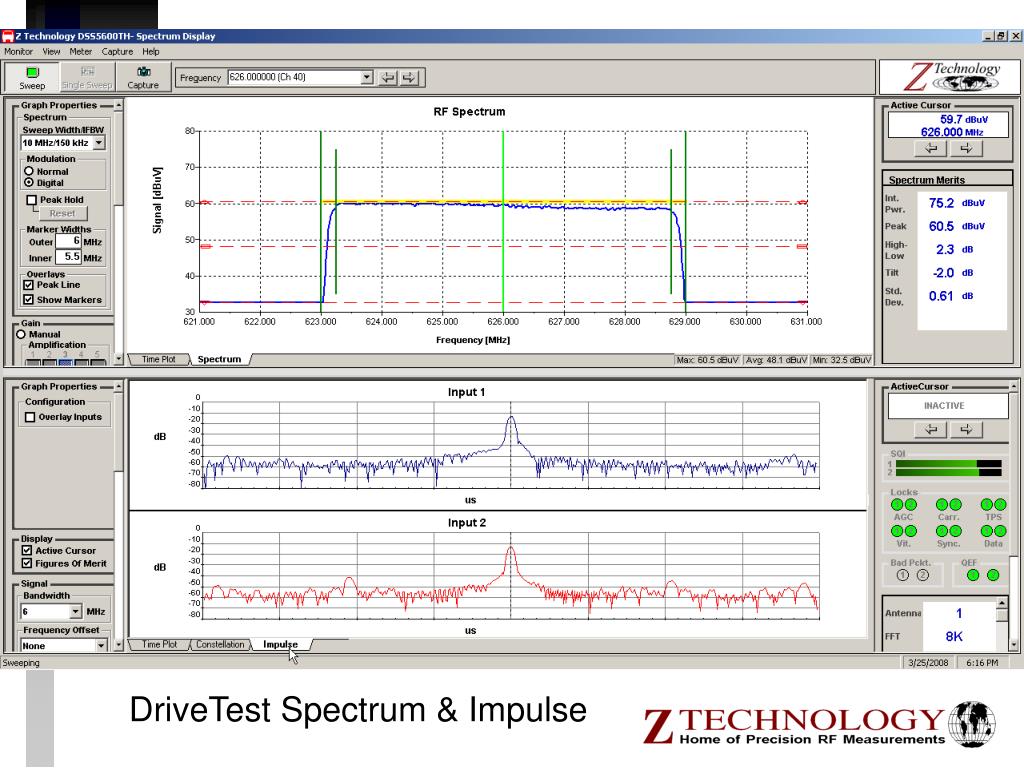
Task: Click the Bad Pckt. indicator 2
Action: coord(922,575)
